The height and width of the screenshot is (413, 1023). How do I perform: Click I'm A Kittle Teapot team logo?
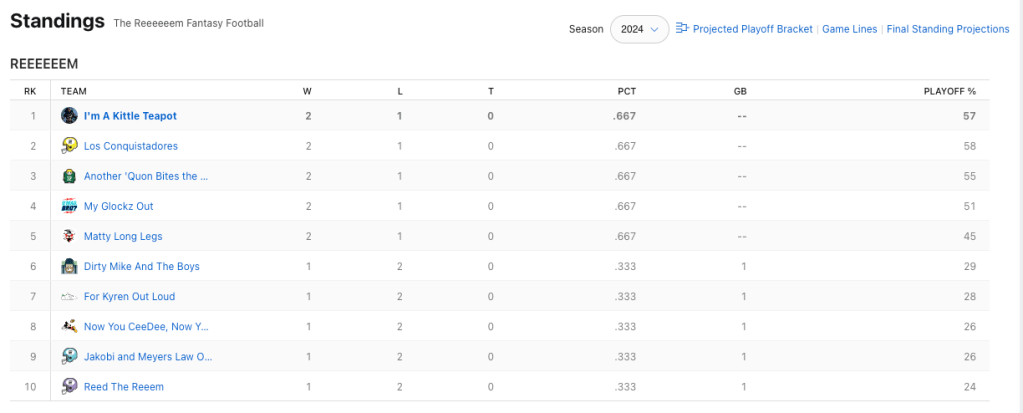[x=69, y=116]
